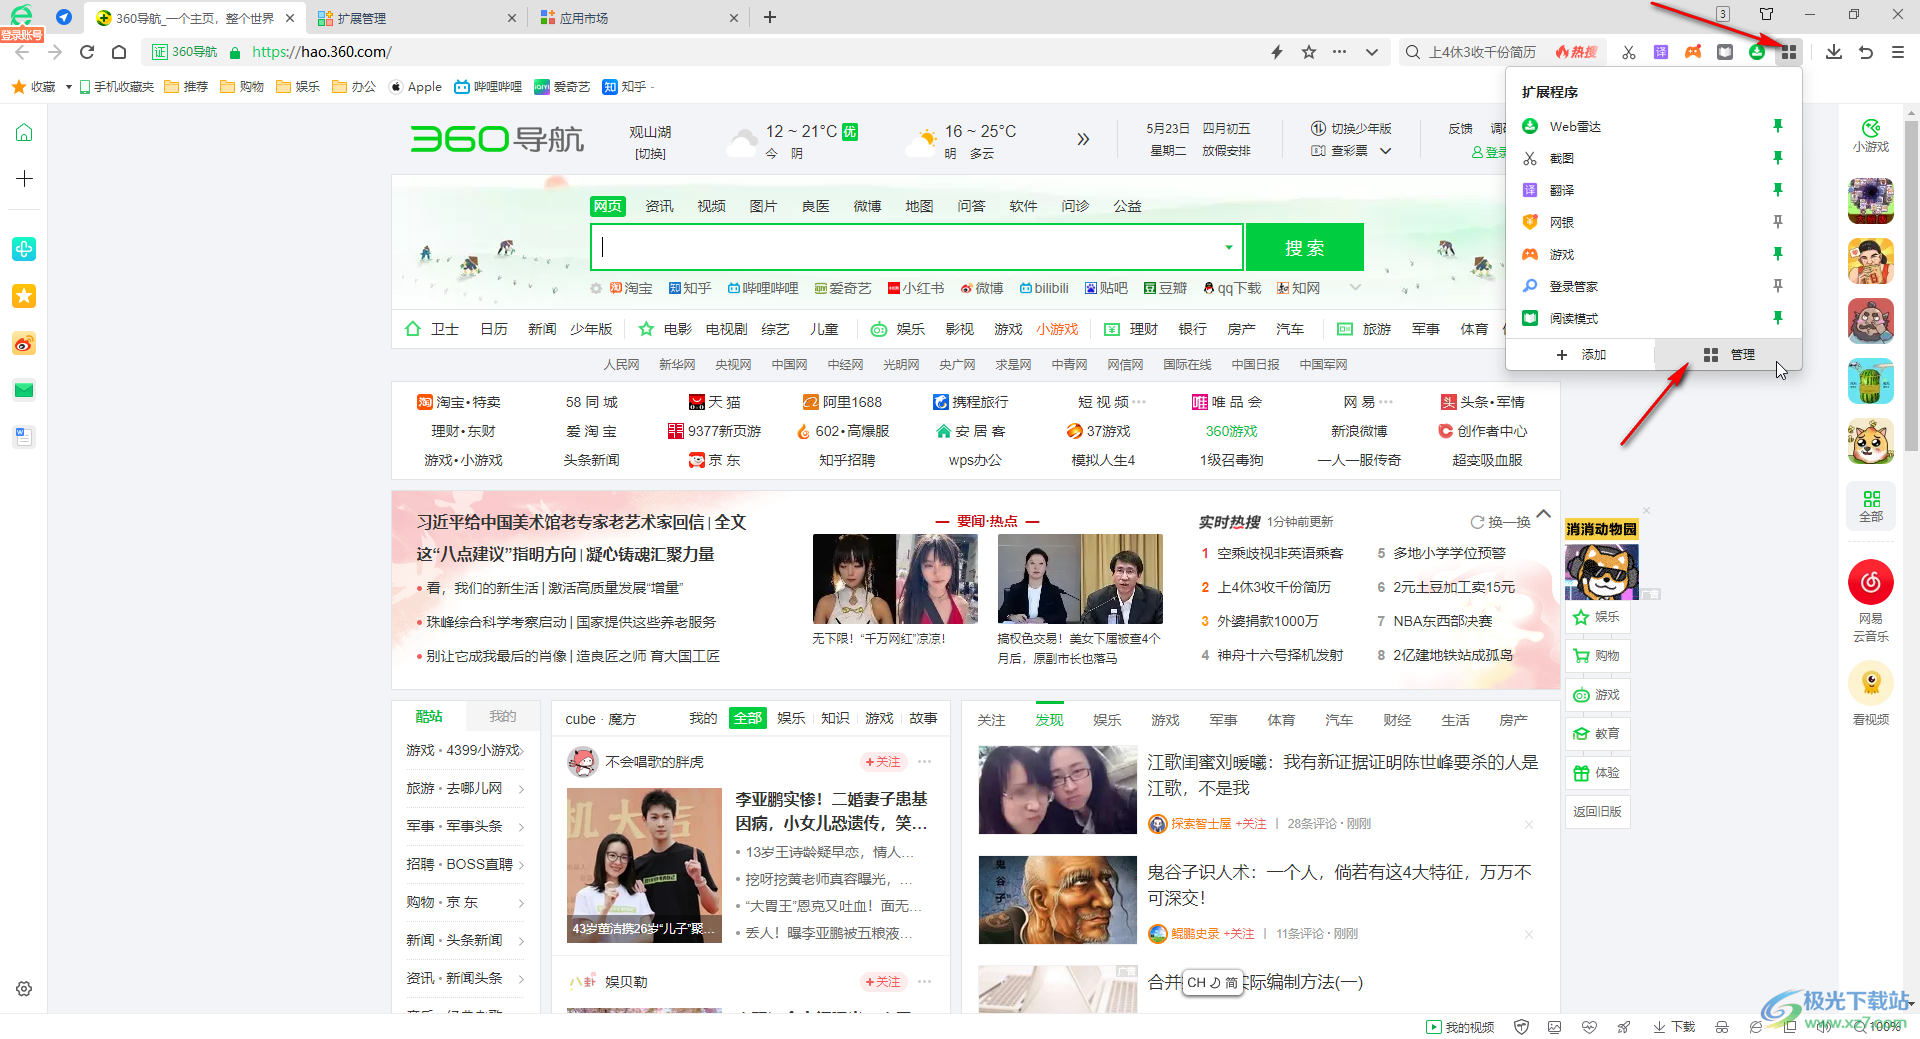Pin 登录管家 extension to toolbar

tap(1778, 286)
